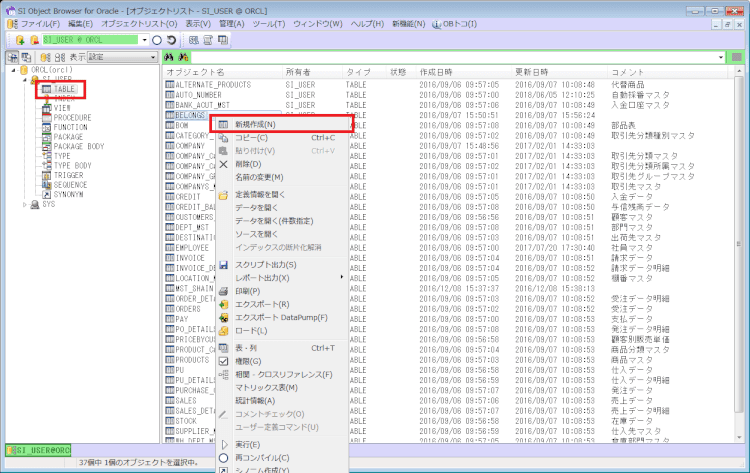
Task: Click the yellow database list icon
Action: (45, 57)
